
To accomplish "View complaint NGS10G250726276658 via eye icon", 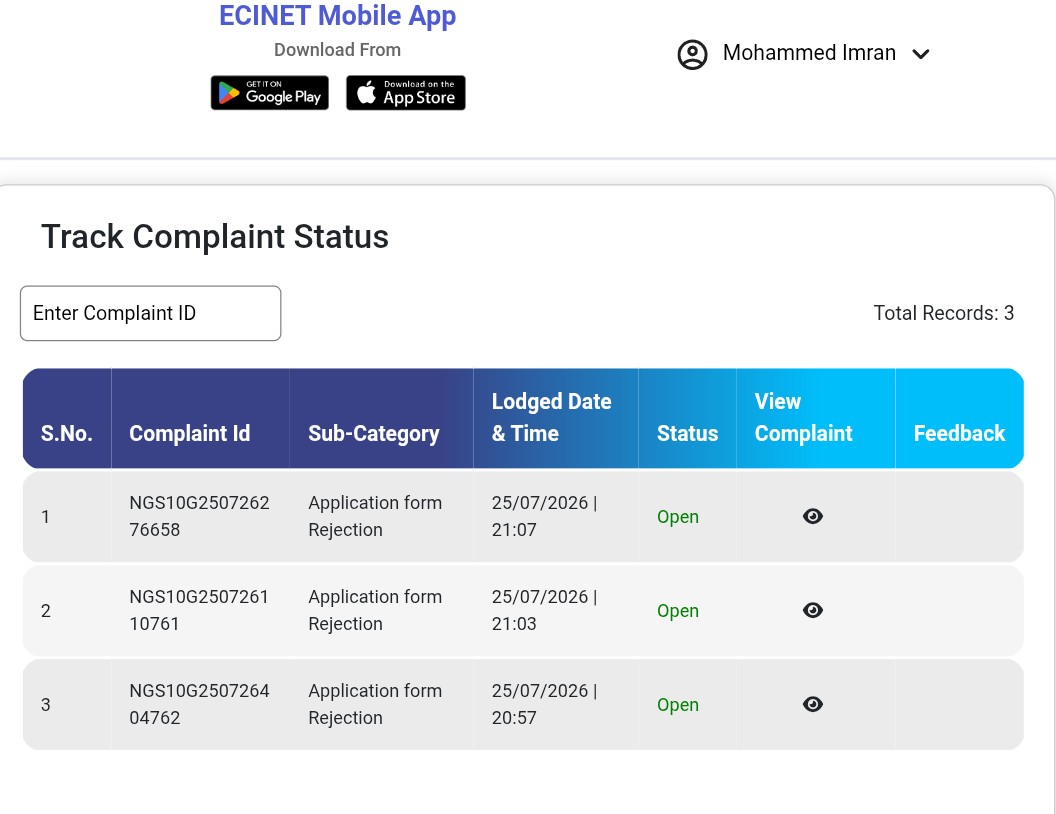I will click(813, 516).
